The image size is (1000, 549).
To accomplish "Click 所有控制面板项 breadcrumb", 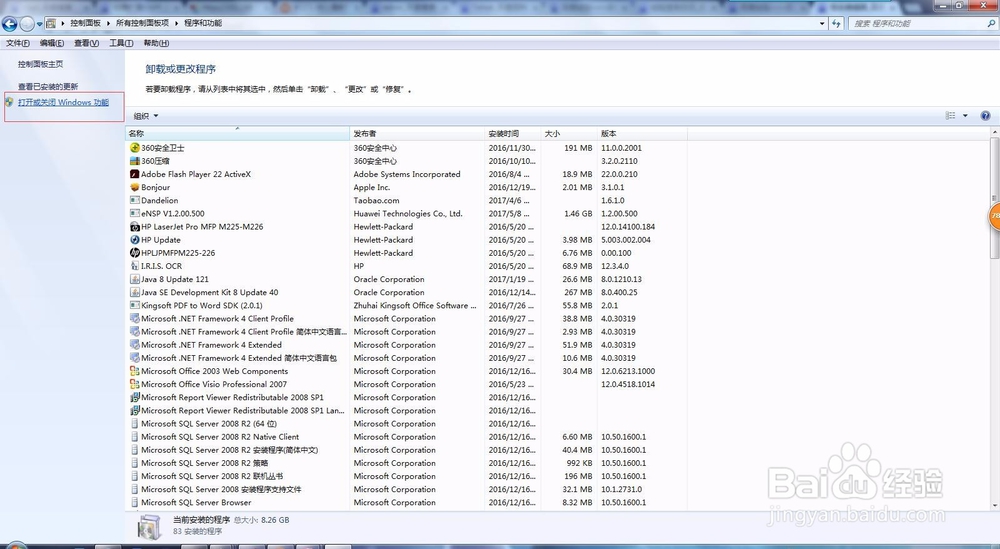I will [x=142, y=23].
